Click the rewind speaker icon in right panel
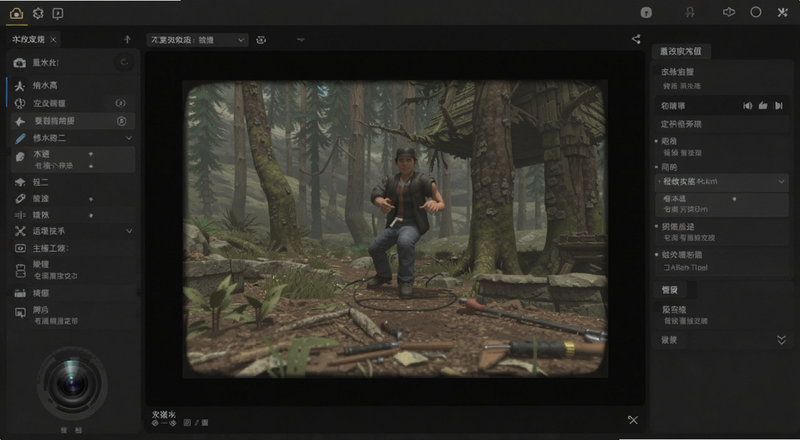This screenshot has width=800, height=440. [747, 106]
